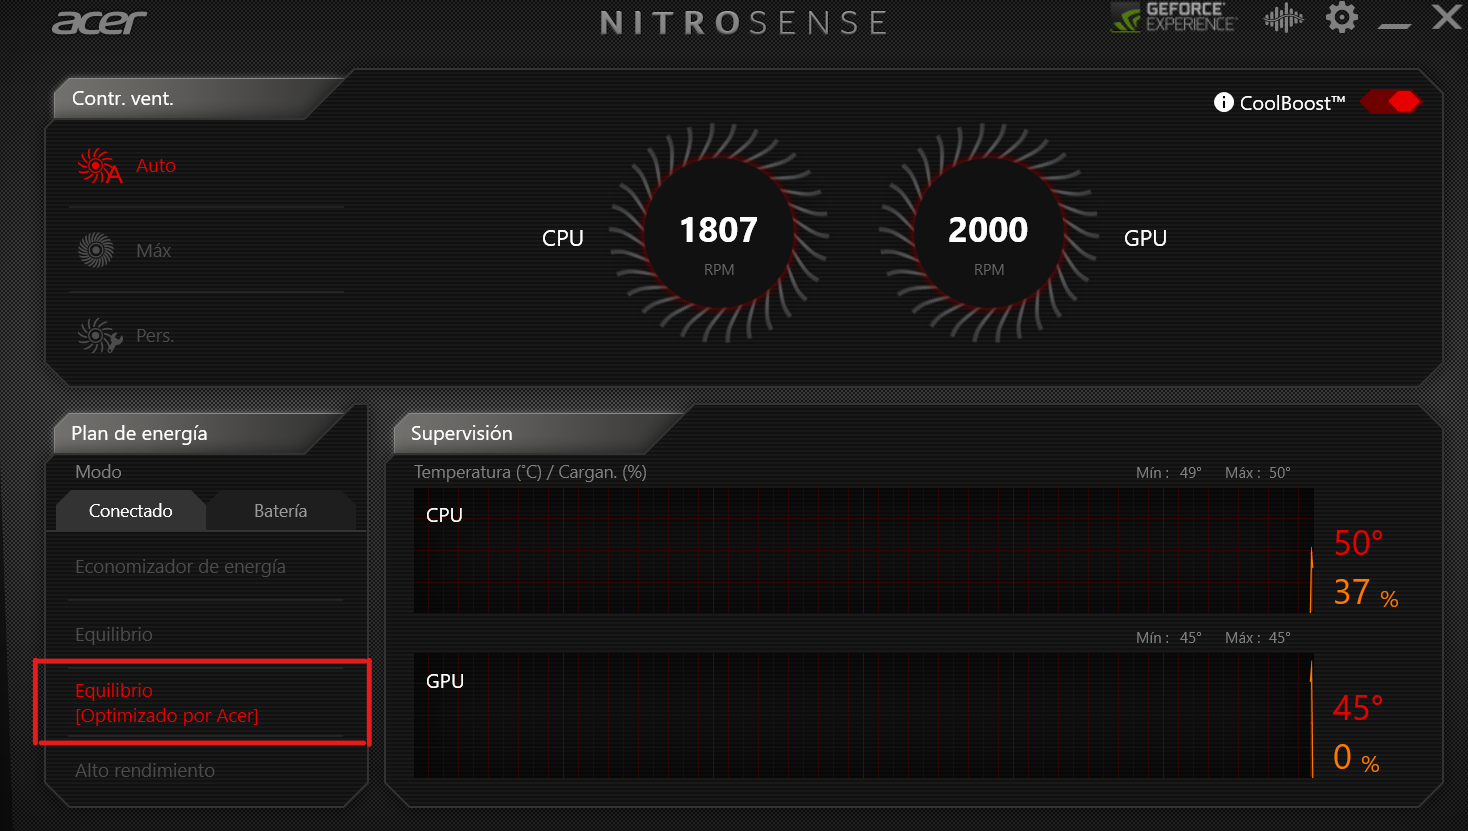Screen dimensions: 1468x831
Task: Open the settings gear icon
Action: tap(1341, 17)
